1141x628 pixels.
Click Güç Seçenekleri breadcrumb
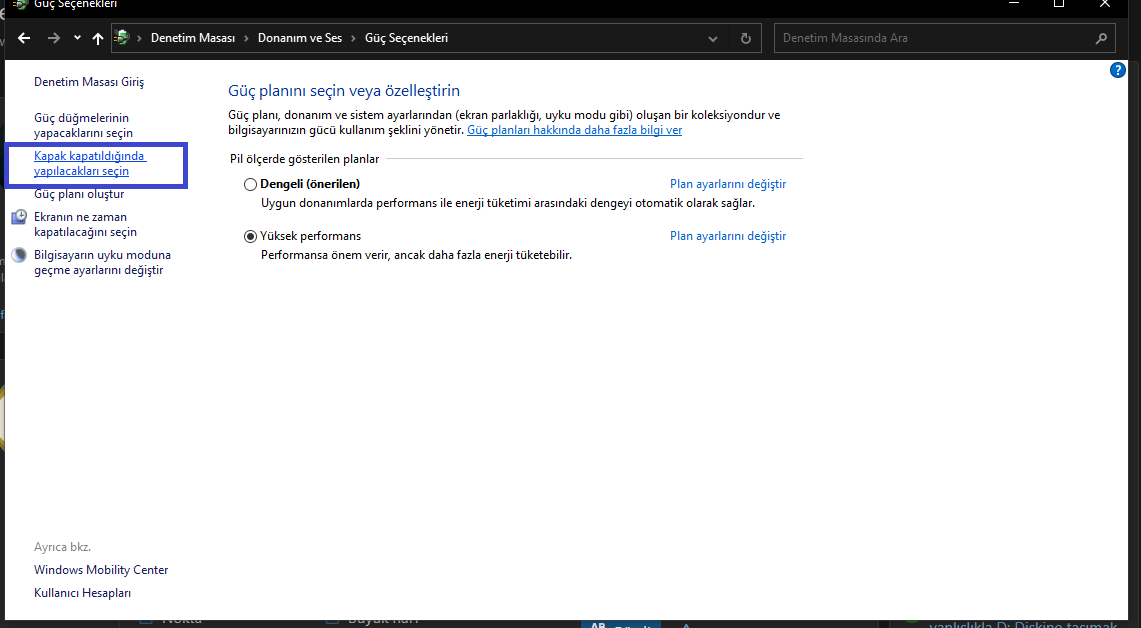coord(406,38)
